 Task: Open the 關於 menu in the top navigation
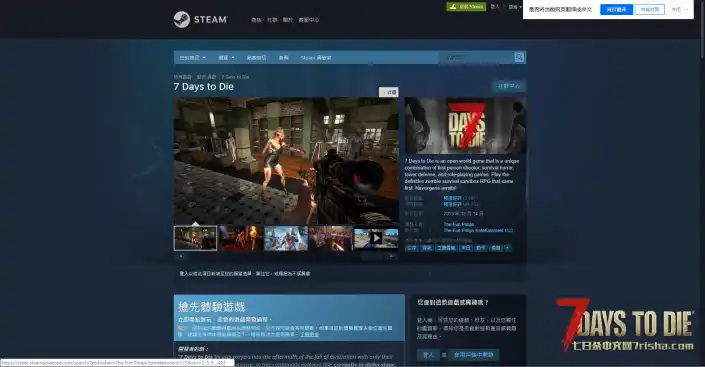(288, 20)
